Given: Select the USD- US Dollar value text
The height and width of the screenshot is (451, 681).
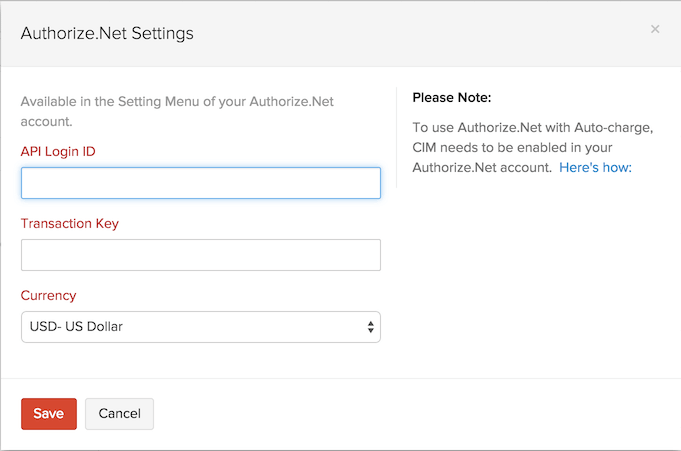Looking at the screenshot, I should point(76,327).
